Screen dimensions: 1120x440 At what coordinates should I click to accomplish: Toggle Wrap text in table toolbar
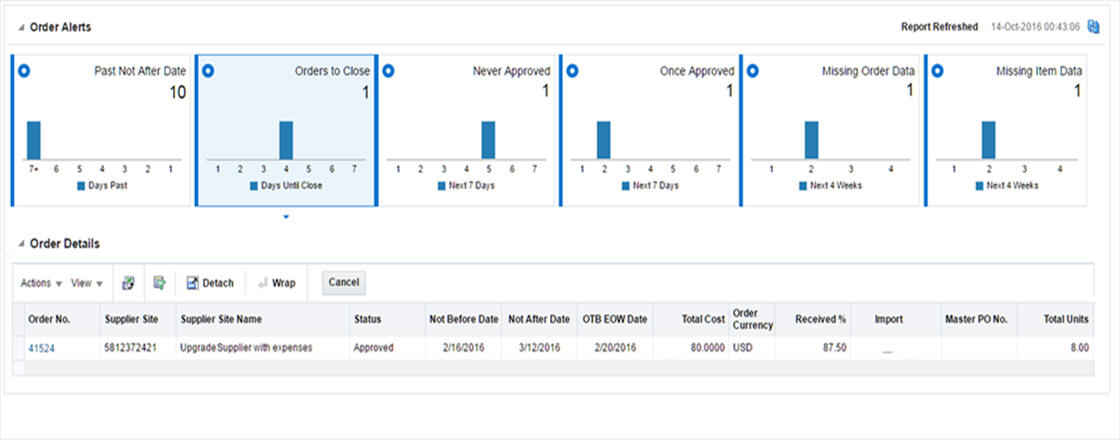point(276,283)
